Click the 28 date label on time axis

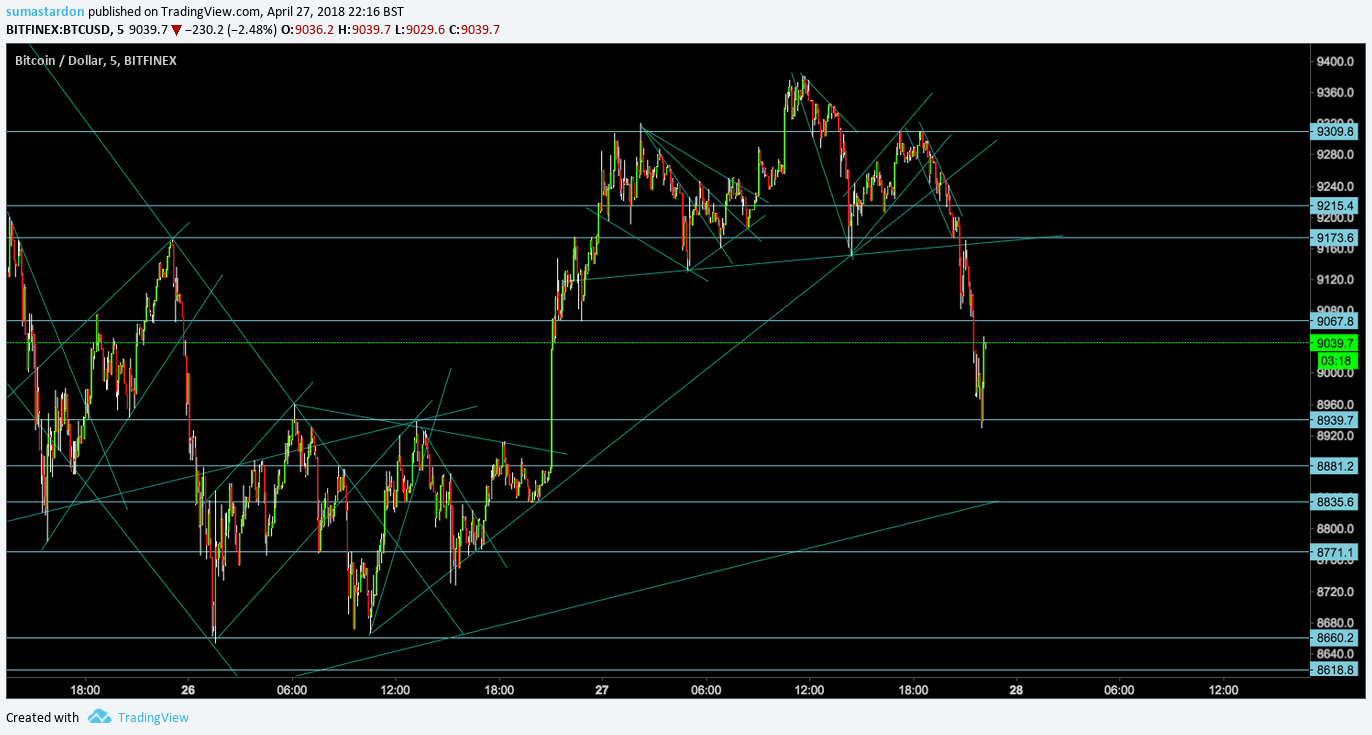point(1016,690)
